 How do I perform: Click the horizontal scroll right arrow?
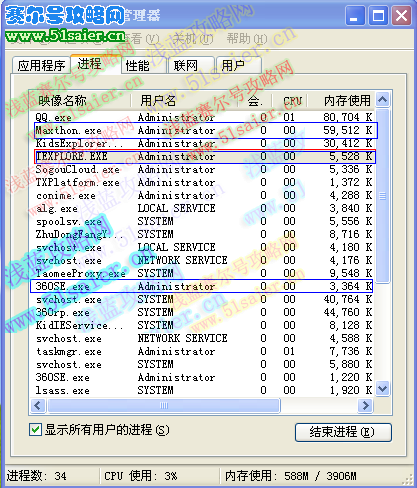point(366,406)
